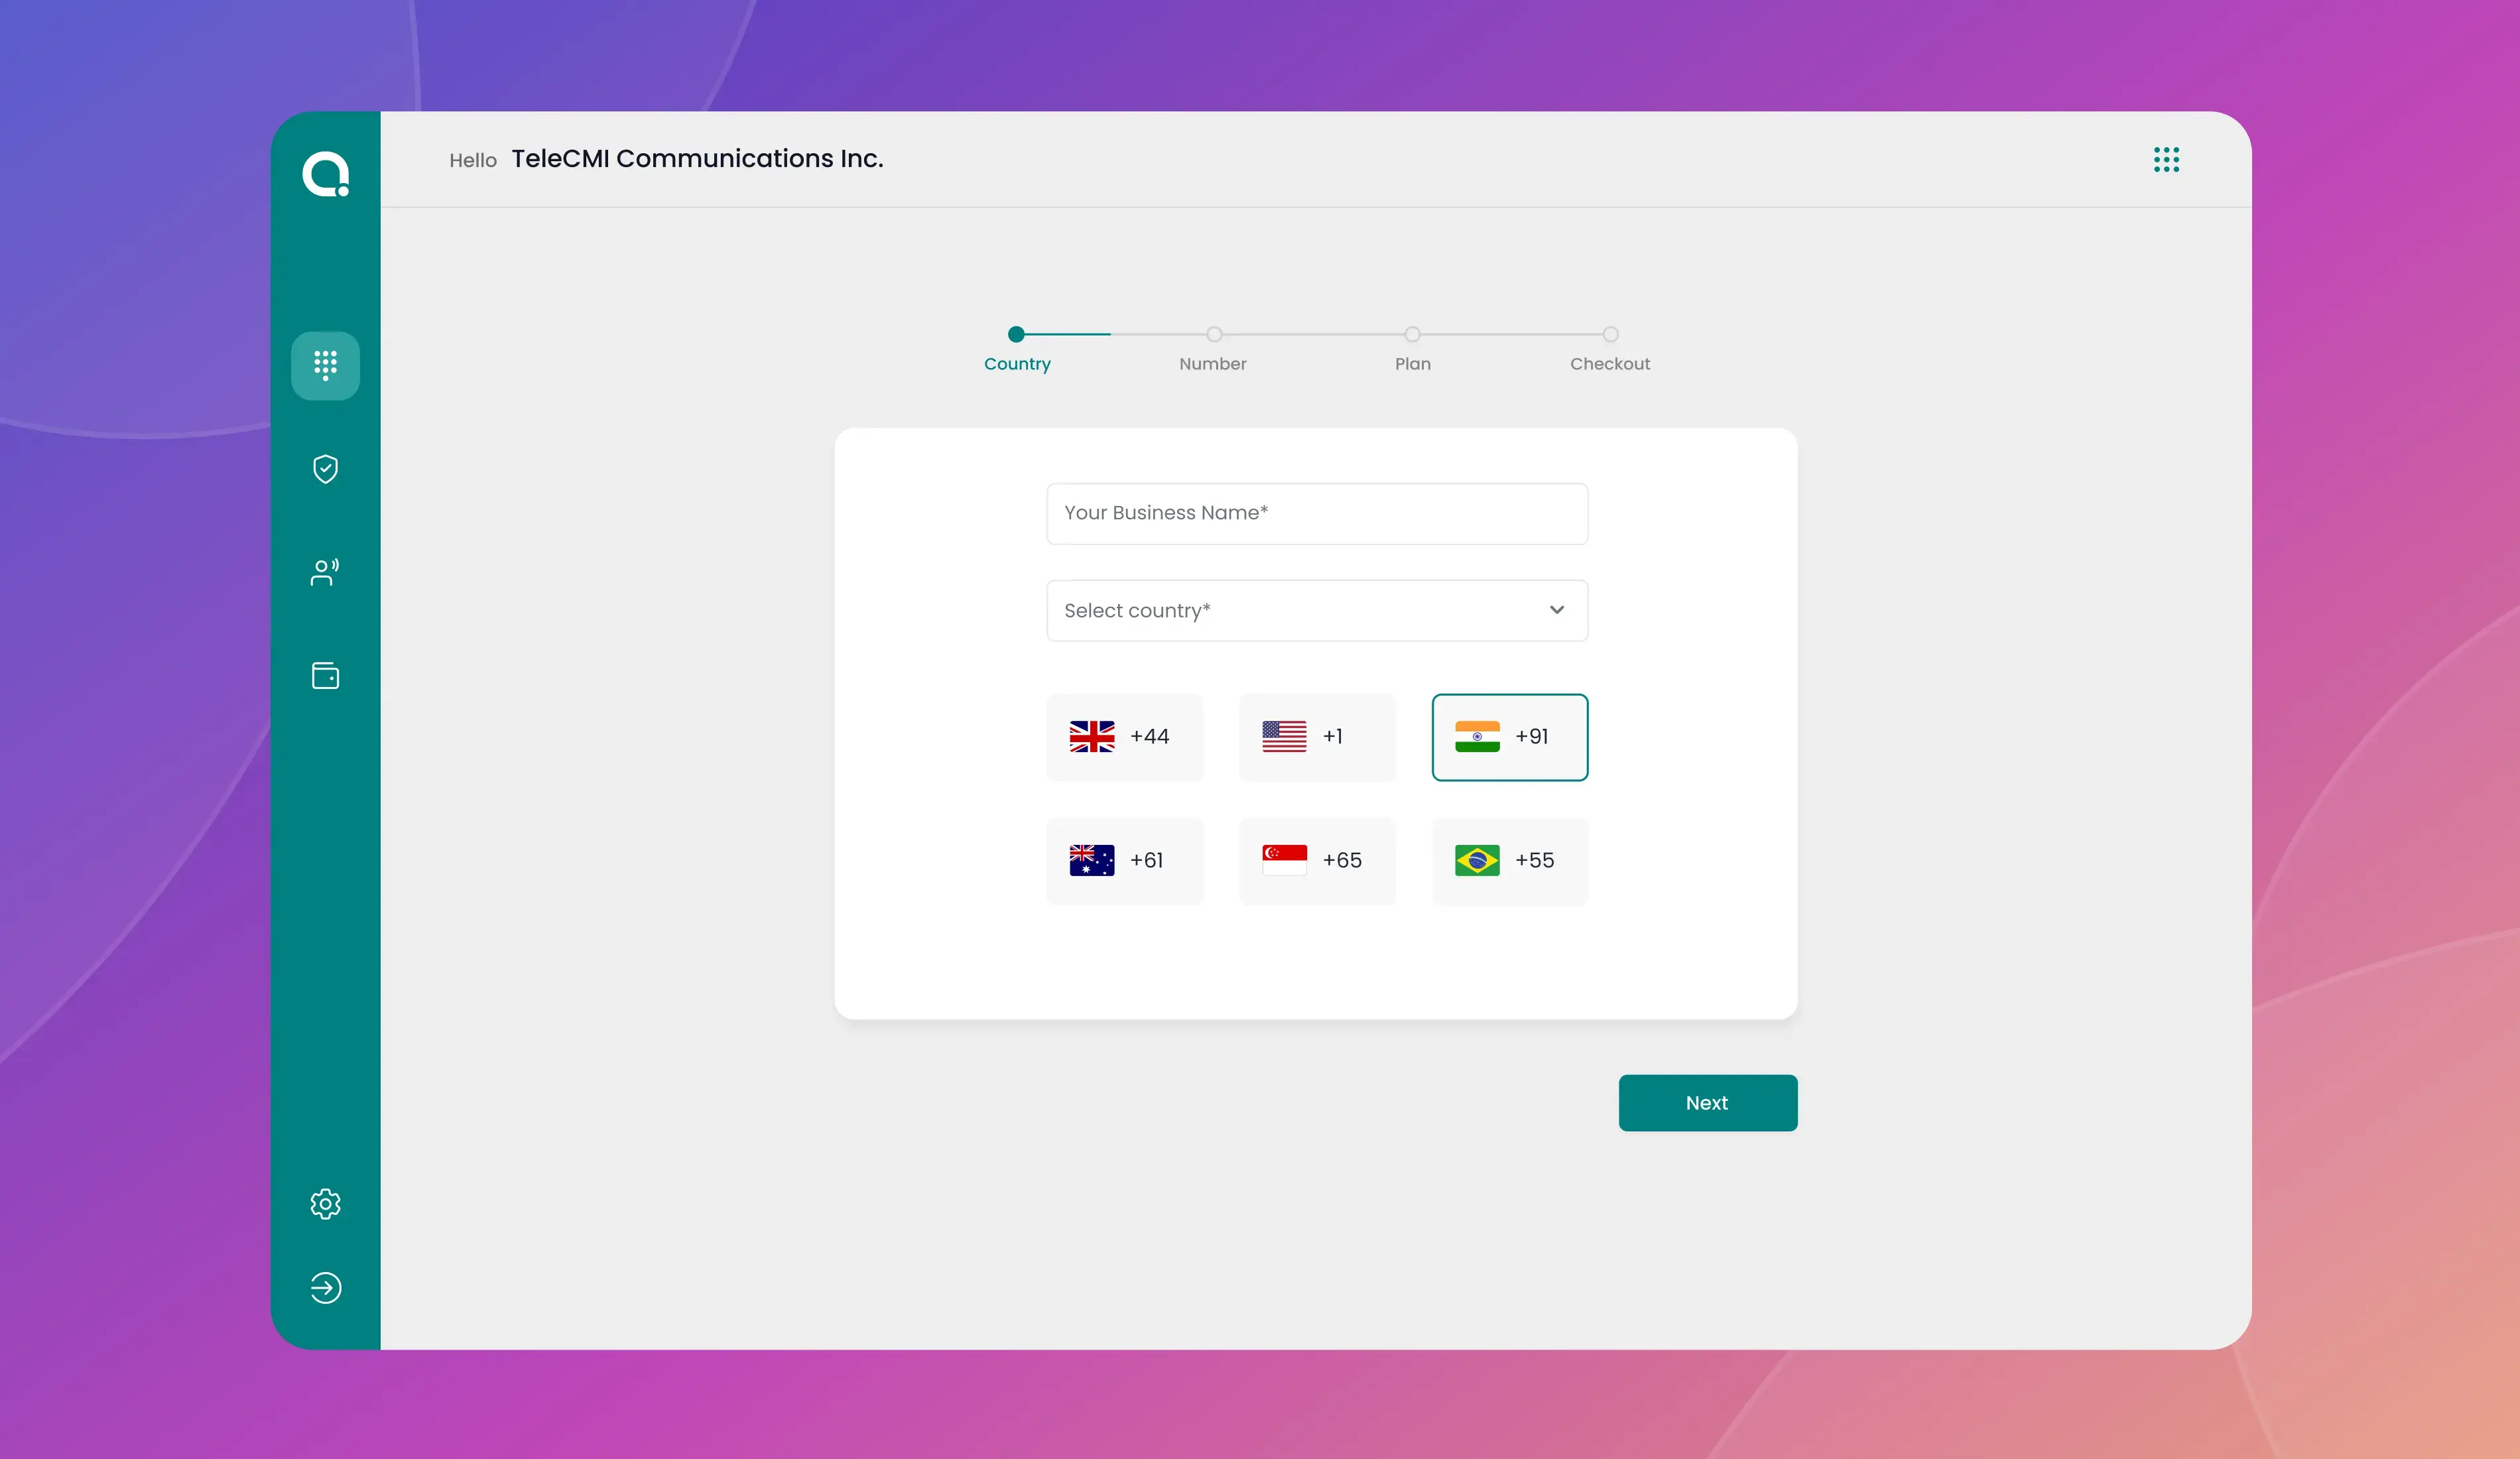The image size is (2520, 1459).
Task: Open the dialpad numbers icon in sidebar
Action: coord(325,365)
